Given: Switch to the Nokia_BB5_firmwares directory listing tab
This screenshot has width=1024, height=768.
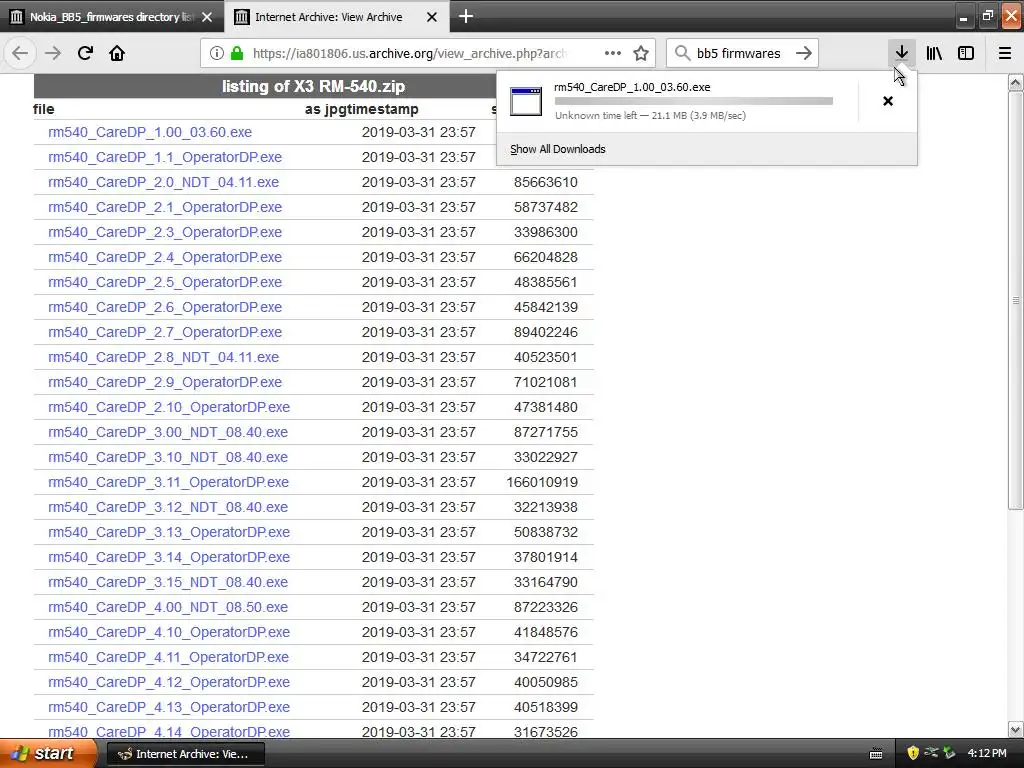Looking at the screenshot, I should pos(112,17).
